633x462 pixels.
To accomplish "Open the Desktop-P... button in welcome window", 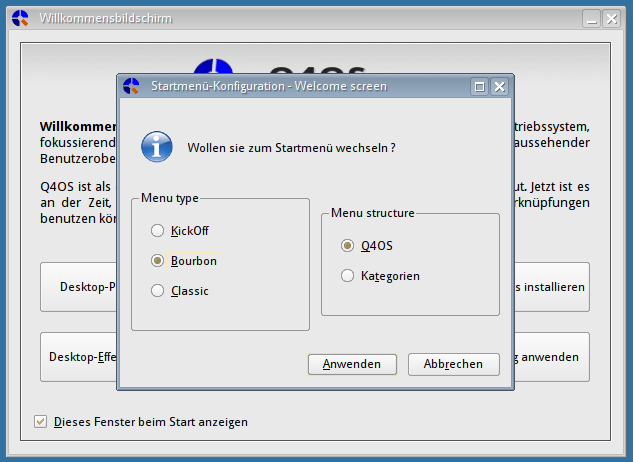I will pos(78,287).
